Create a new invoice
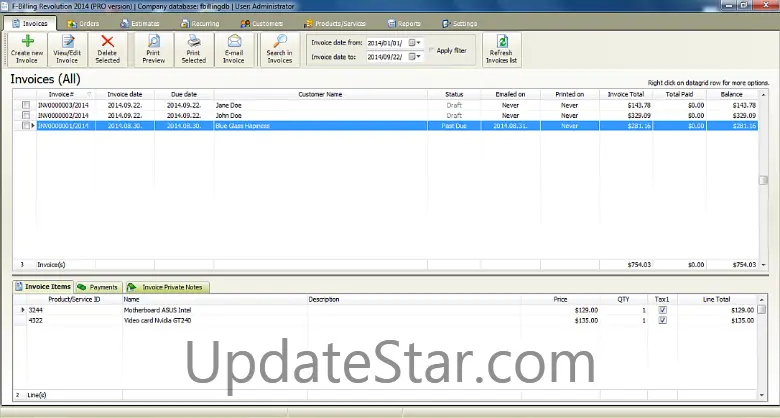Image resolution: width=780 pixels, height=418 pixels. [27, 50]
